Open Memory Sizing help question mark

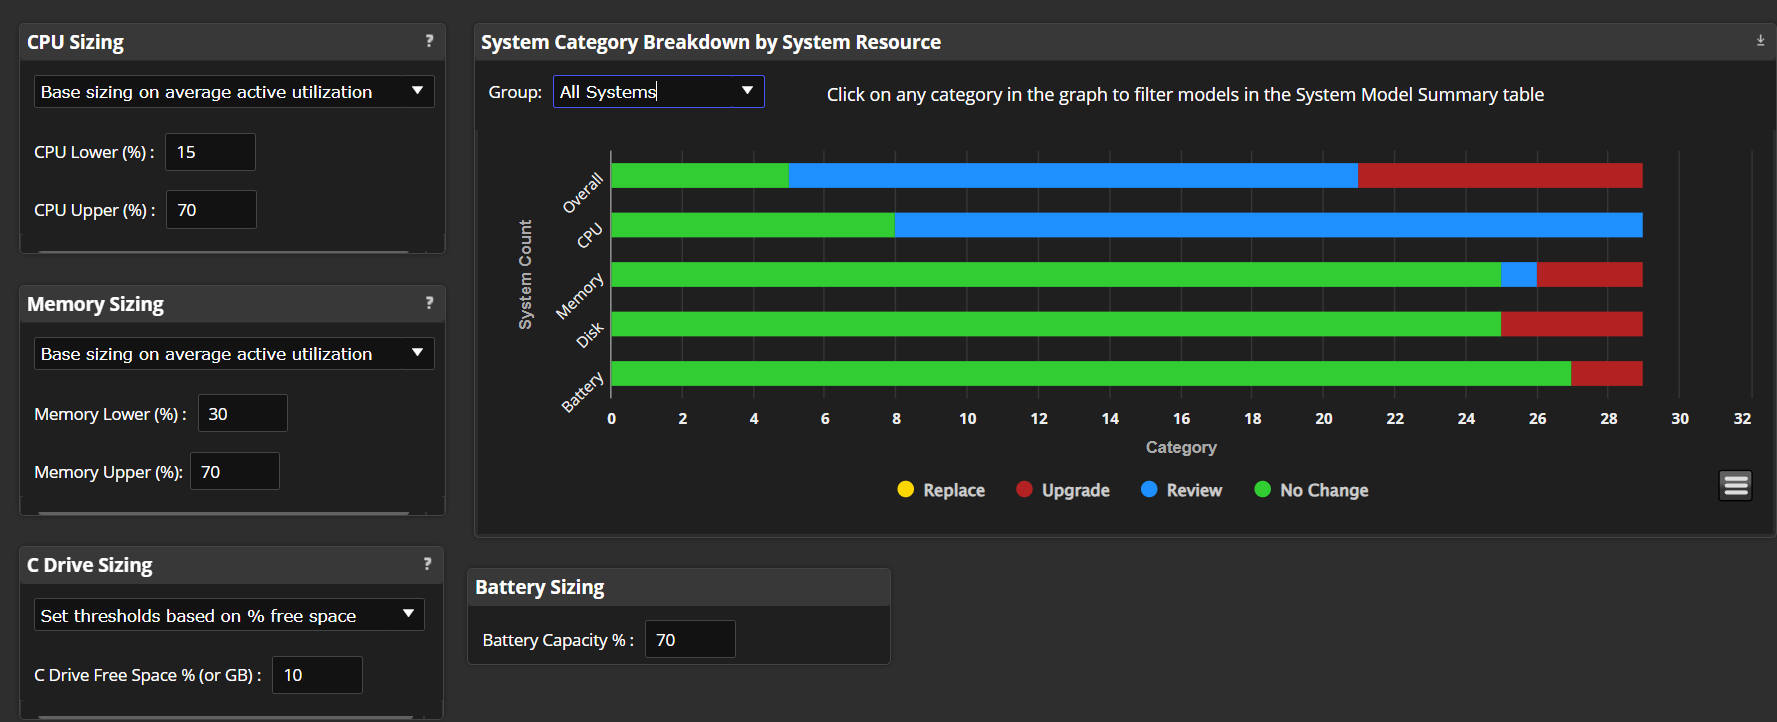click(429, 303)
